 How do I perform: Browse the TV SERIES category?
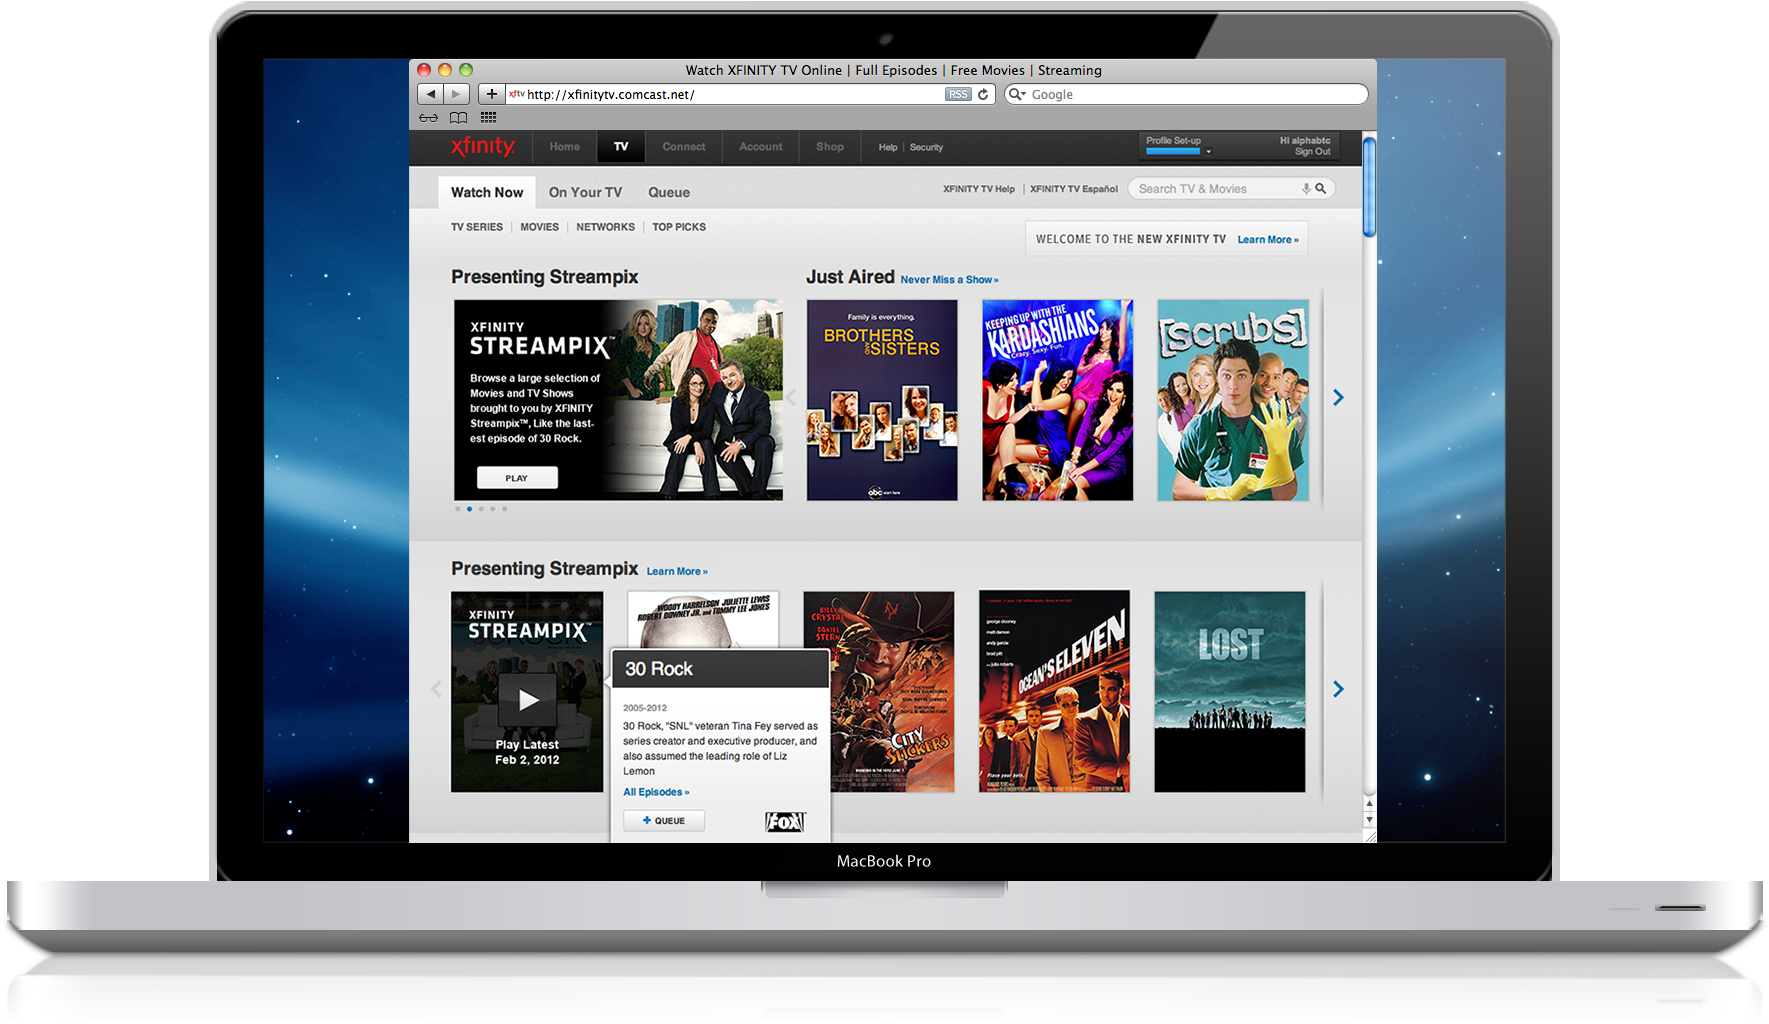[x=477, y=227]
